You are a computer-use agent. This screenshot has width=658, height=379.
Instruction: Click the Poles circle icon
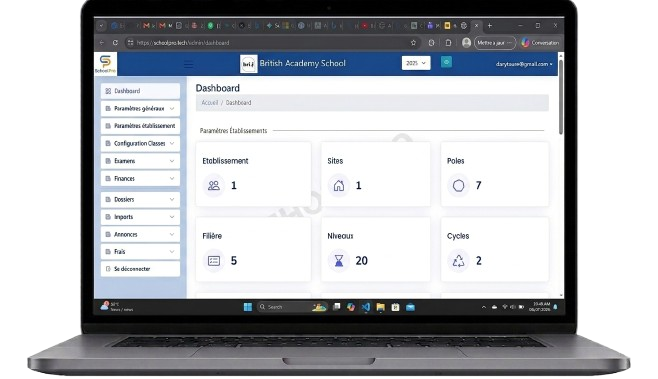tap(458, 186)
